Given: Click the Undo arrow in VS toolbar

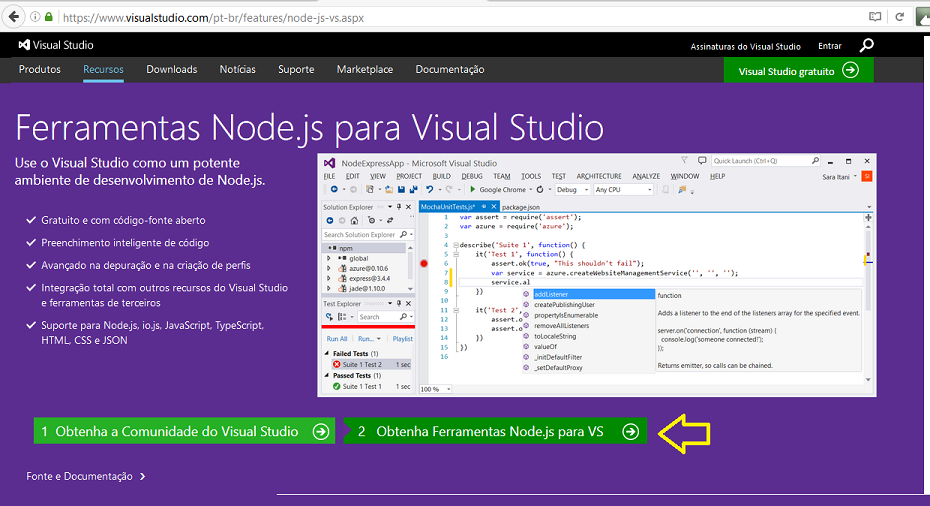Looking at the screenshot, I should click(429, 189).
